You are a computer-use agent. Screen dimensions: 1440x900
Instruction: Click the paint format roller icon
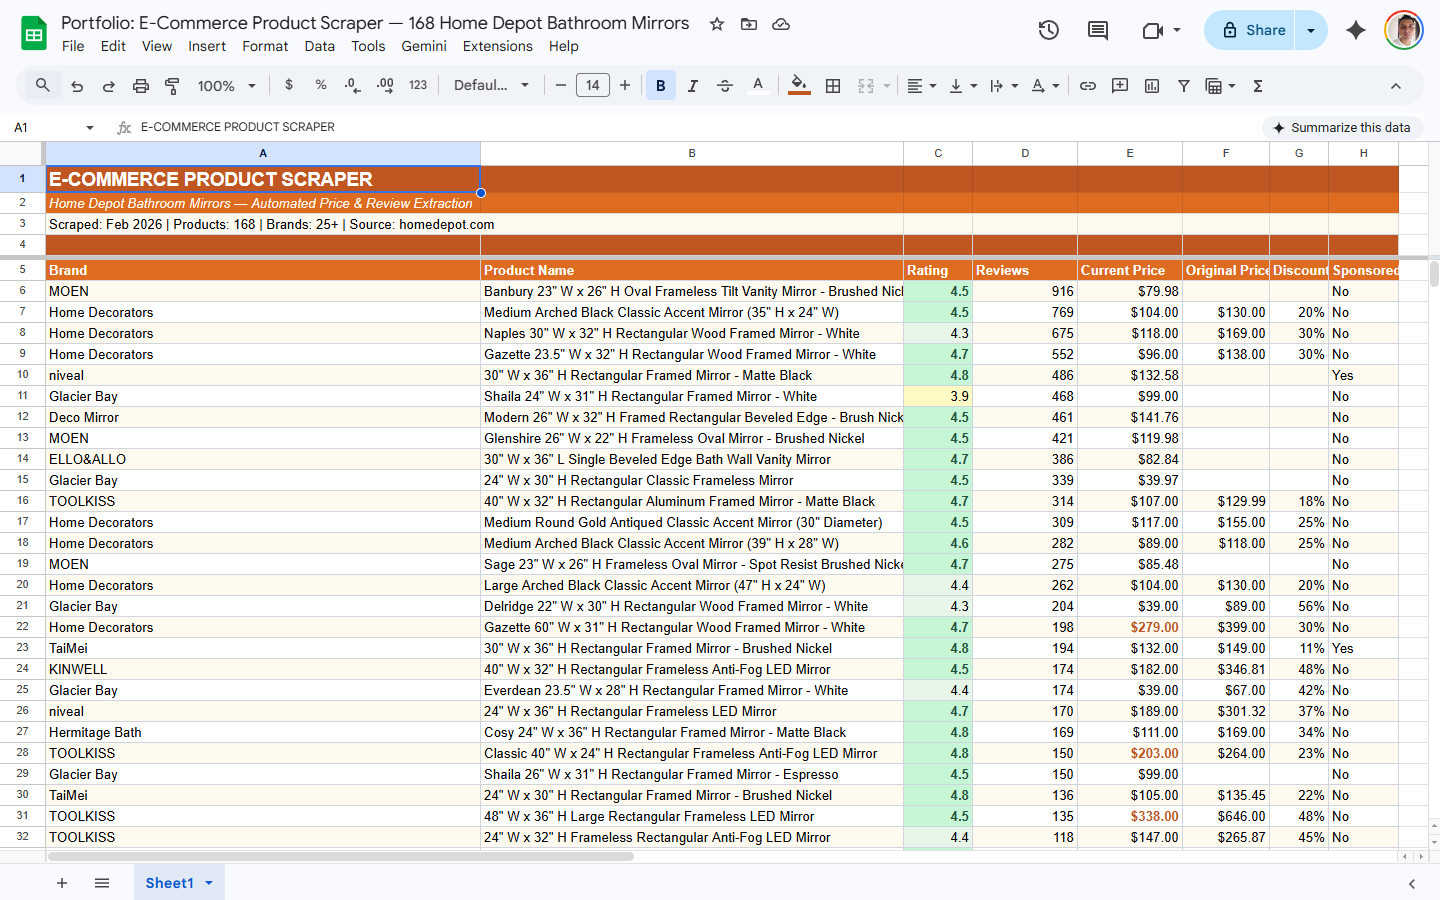pyautogui.click(x=172, y=86)
